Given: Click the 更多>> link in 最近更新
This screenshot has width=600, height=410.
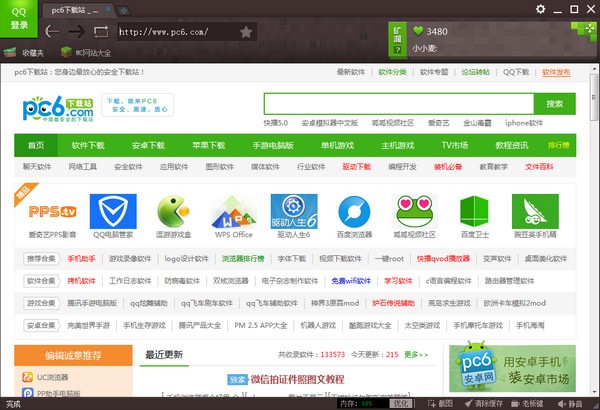Looking at the screenshot, I should point(416,354).
